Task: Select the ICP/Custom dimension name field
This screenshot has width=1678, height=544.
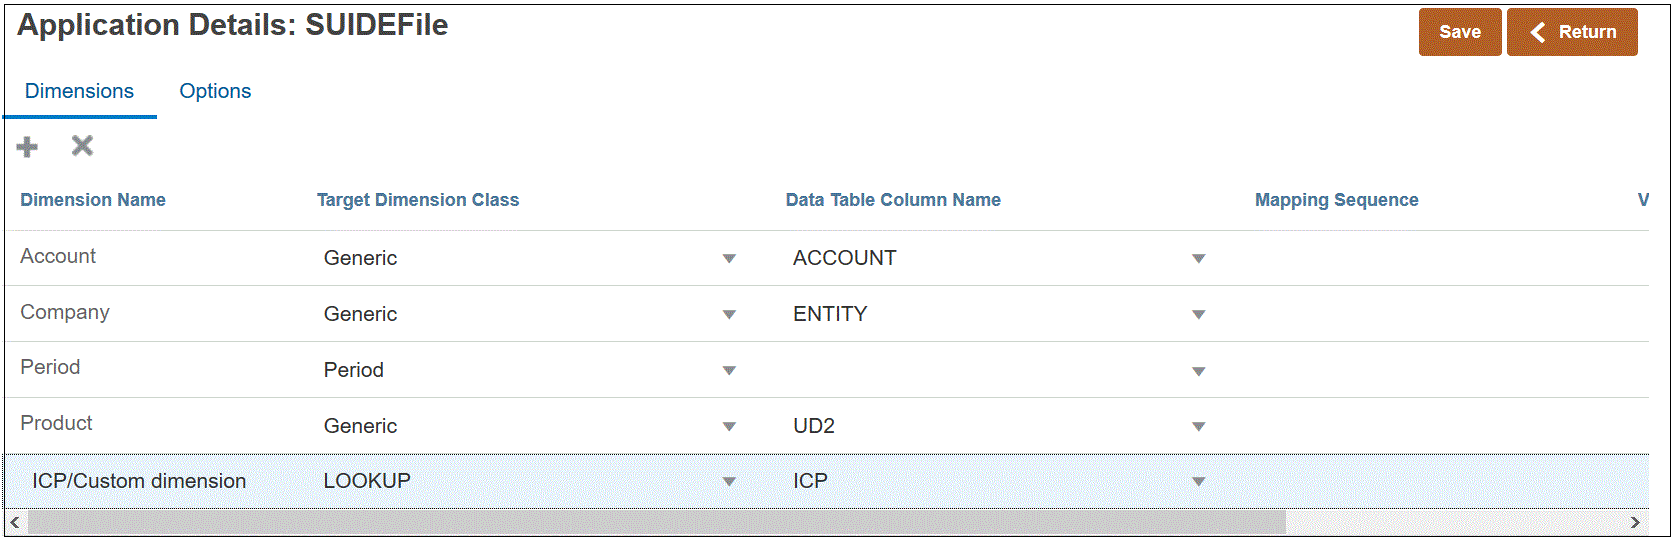Action: click(139, 481)
